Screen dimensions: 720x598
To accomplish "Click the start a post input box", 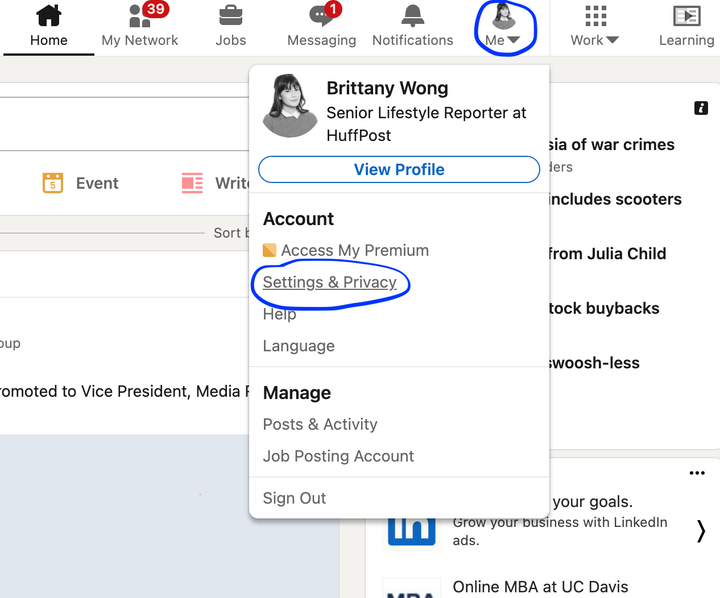I will (x=124, y=124).
